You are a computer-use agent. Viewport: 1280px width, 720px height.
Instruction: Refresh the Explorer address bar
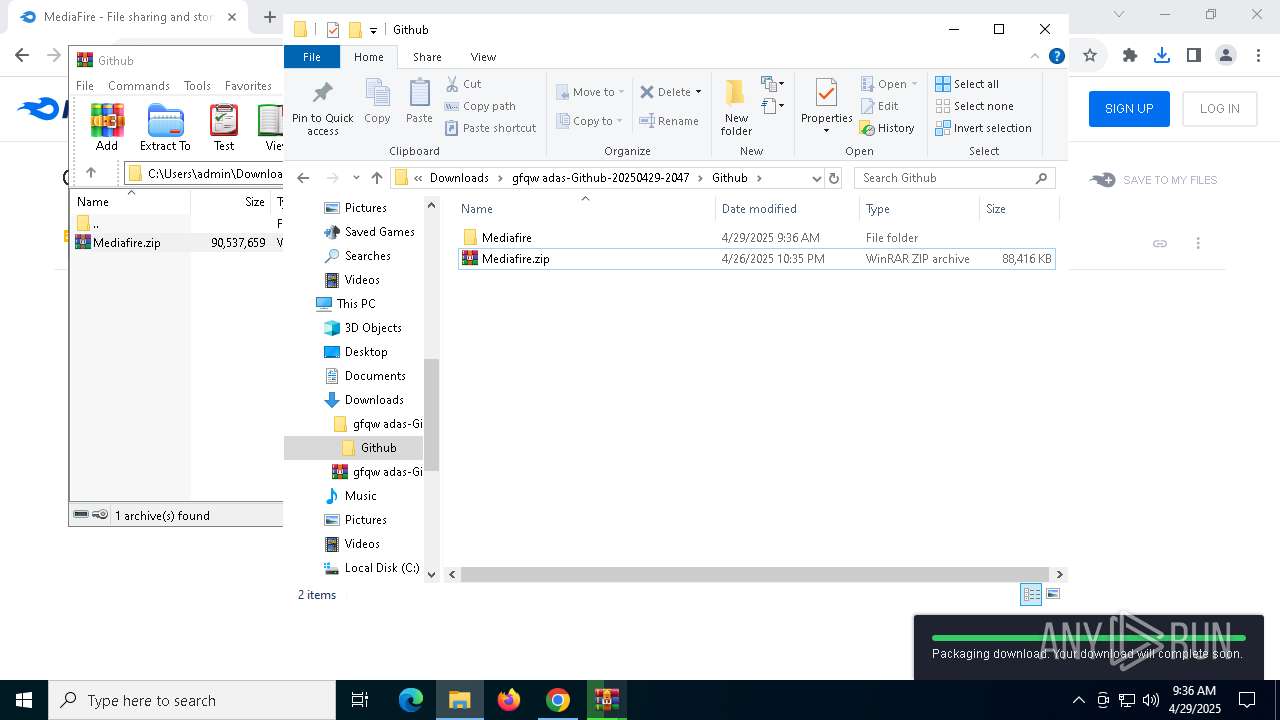834,178
